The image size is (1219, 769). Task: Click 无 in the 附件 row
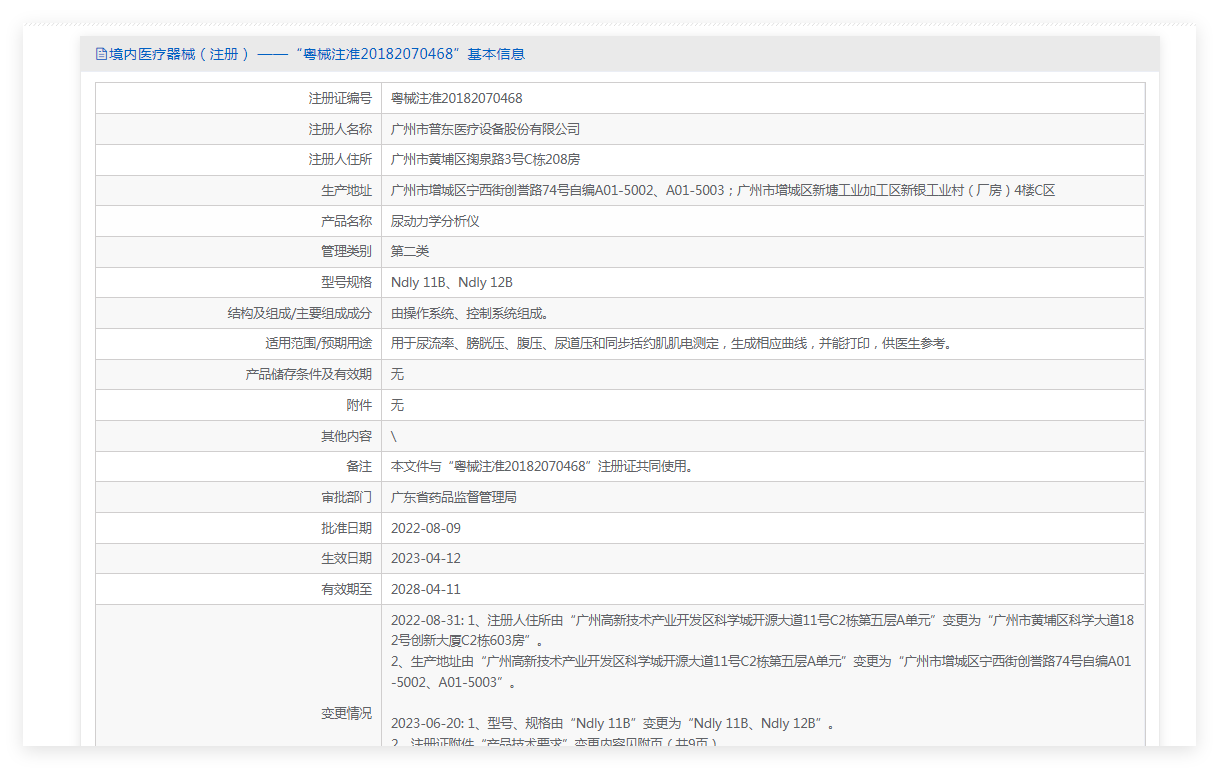pyautogui.click(x=397, y=405)
